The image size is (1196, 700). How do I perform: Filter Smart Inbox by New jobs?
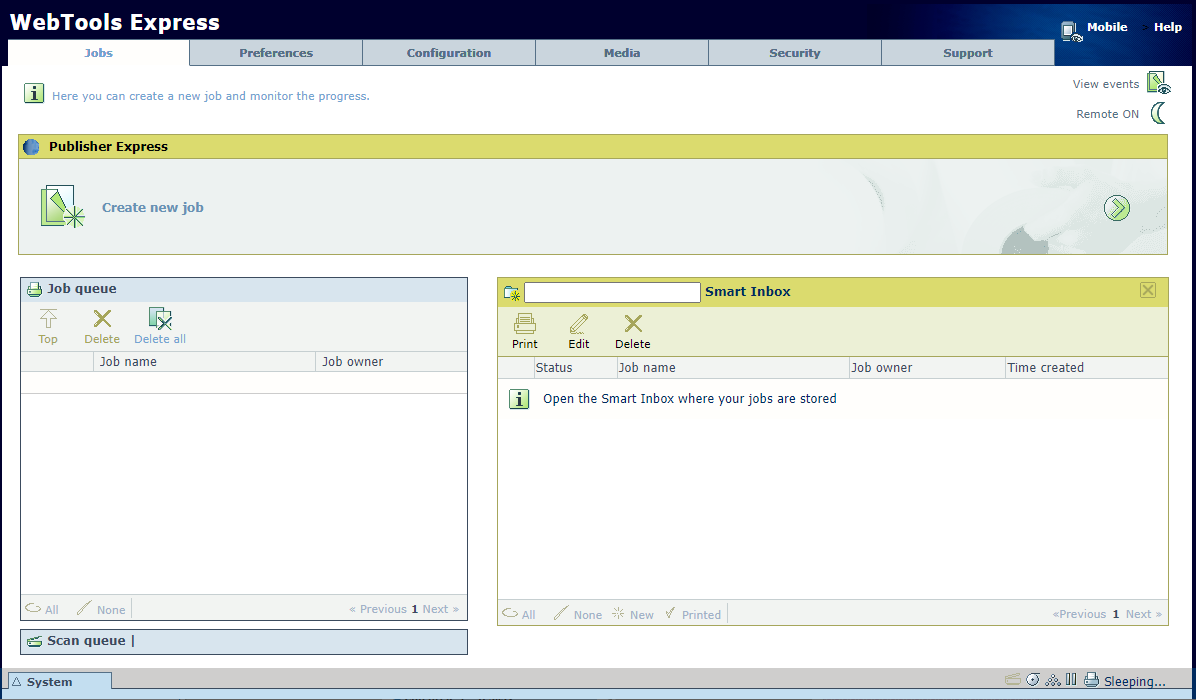click(633, 614)
